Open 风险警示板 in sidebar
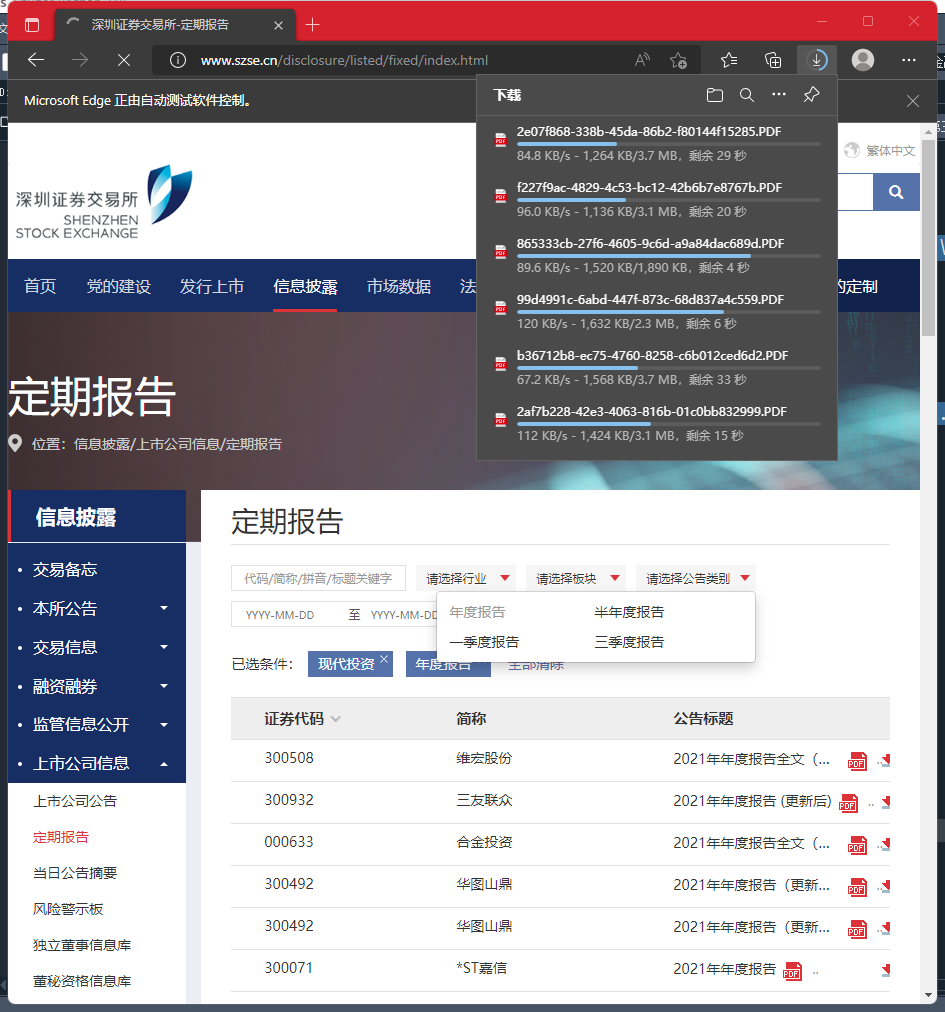 pos(68,909)
